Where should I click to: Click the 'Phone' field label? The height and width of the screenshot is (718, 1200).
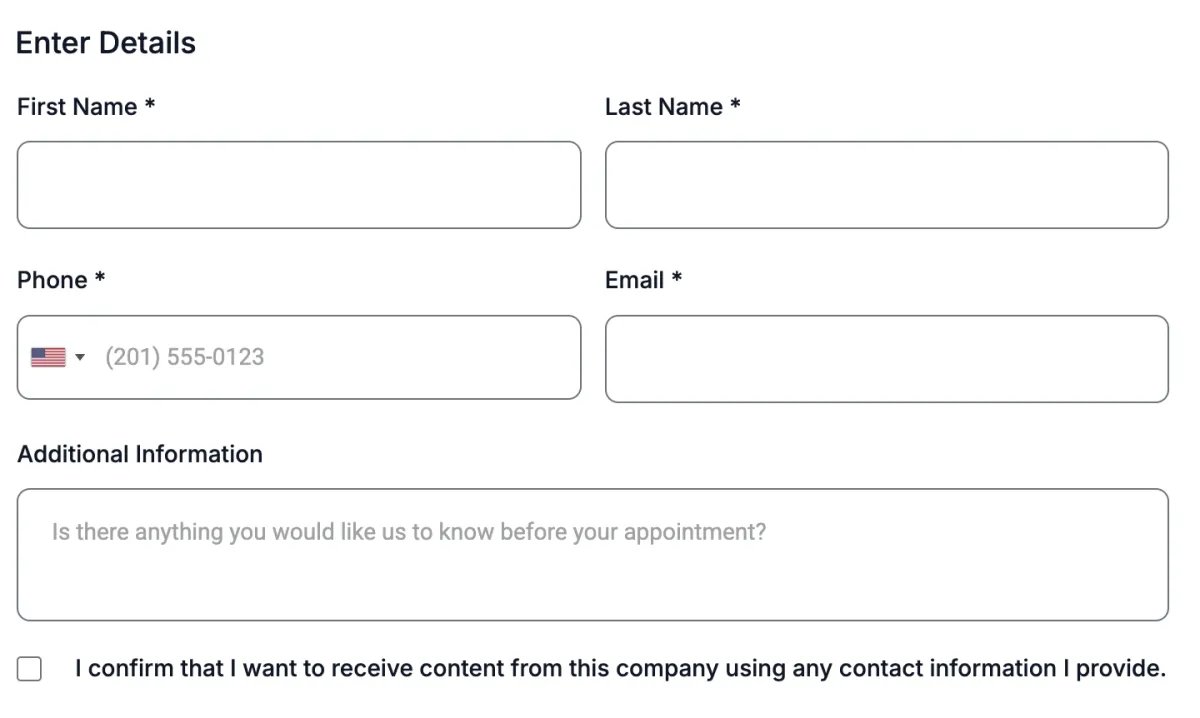tap(52, 280)
